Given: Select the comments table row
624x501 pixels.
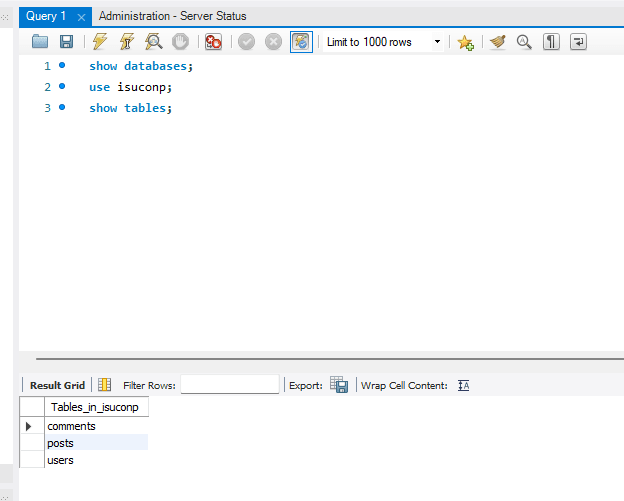Looking at the screenshot, I should (x=96, y=426).
